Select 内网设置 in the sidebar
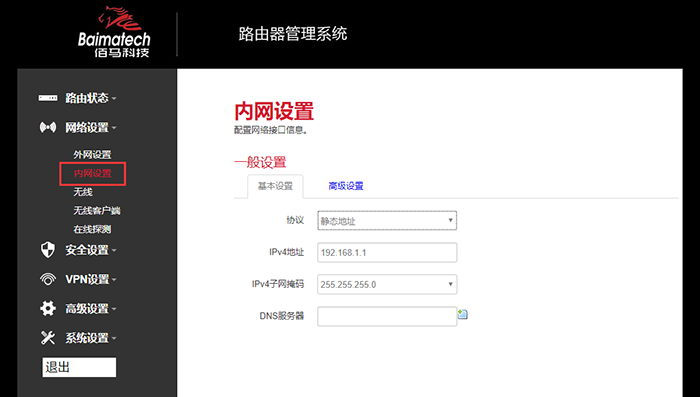This screenshot has width=700, height=397. (x=92, y=173)
